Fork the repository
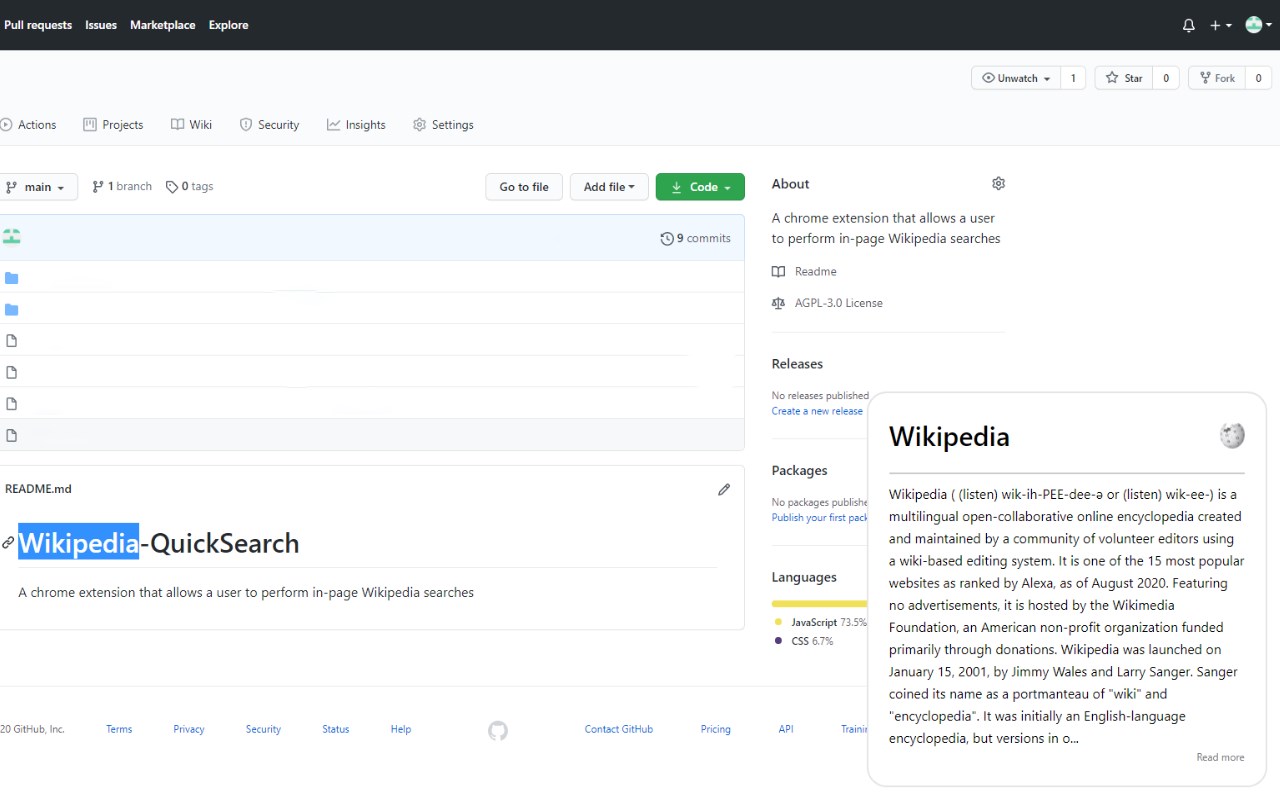1280x800 pixels. coord(1216,78)
